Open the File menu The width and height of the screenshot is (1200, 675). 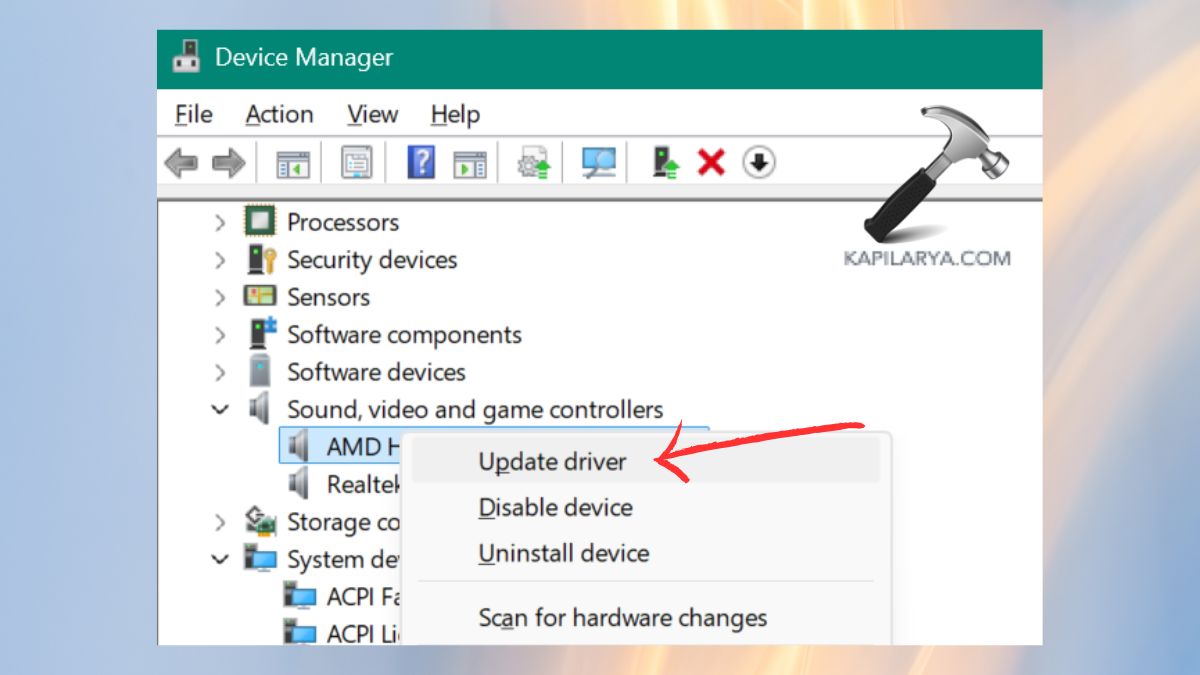coord(193,115)
